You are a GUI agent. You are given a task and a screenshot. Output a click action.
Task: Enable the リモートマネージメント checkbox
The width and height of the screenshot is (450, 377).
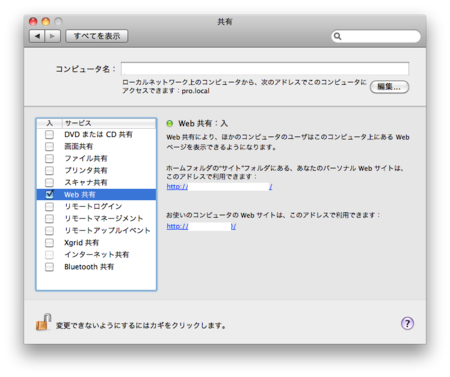49,218
